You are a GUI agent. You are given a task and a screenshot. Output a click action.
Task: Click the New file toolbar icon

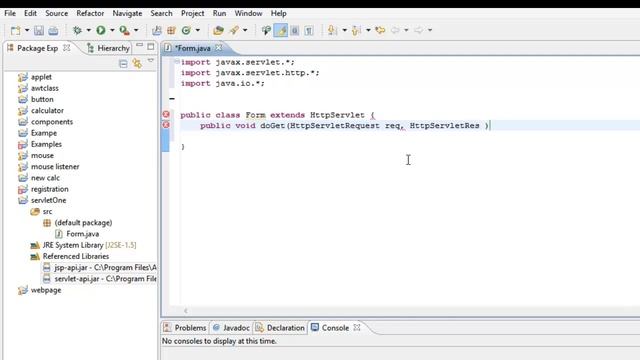point(16,30)
